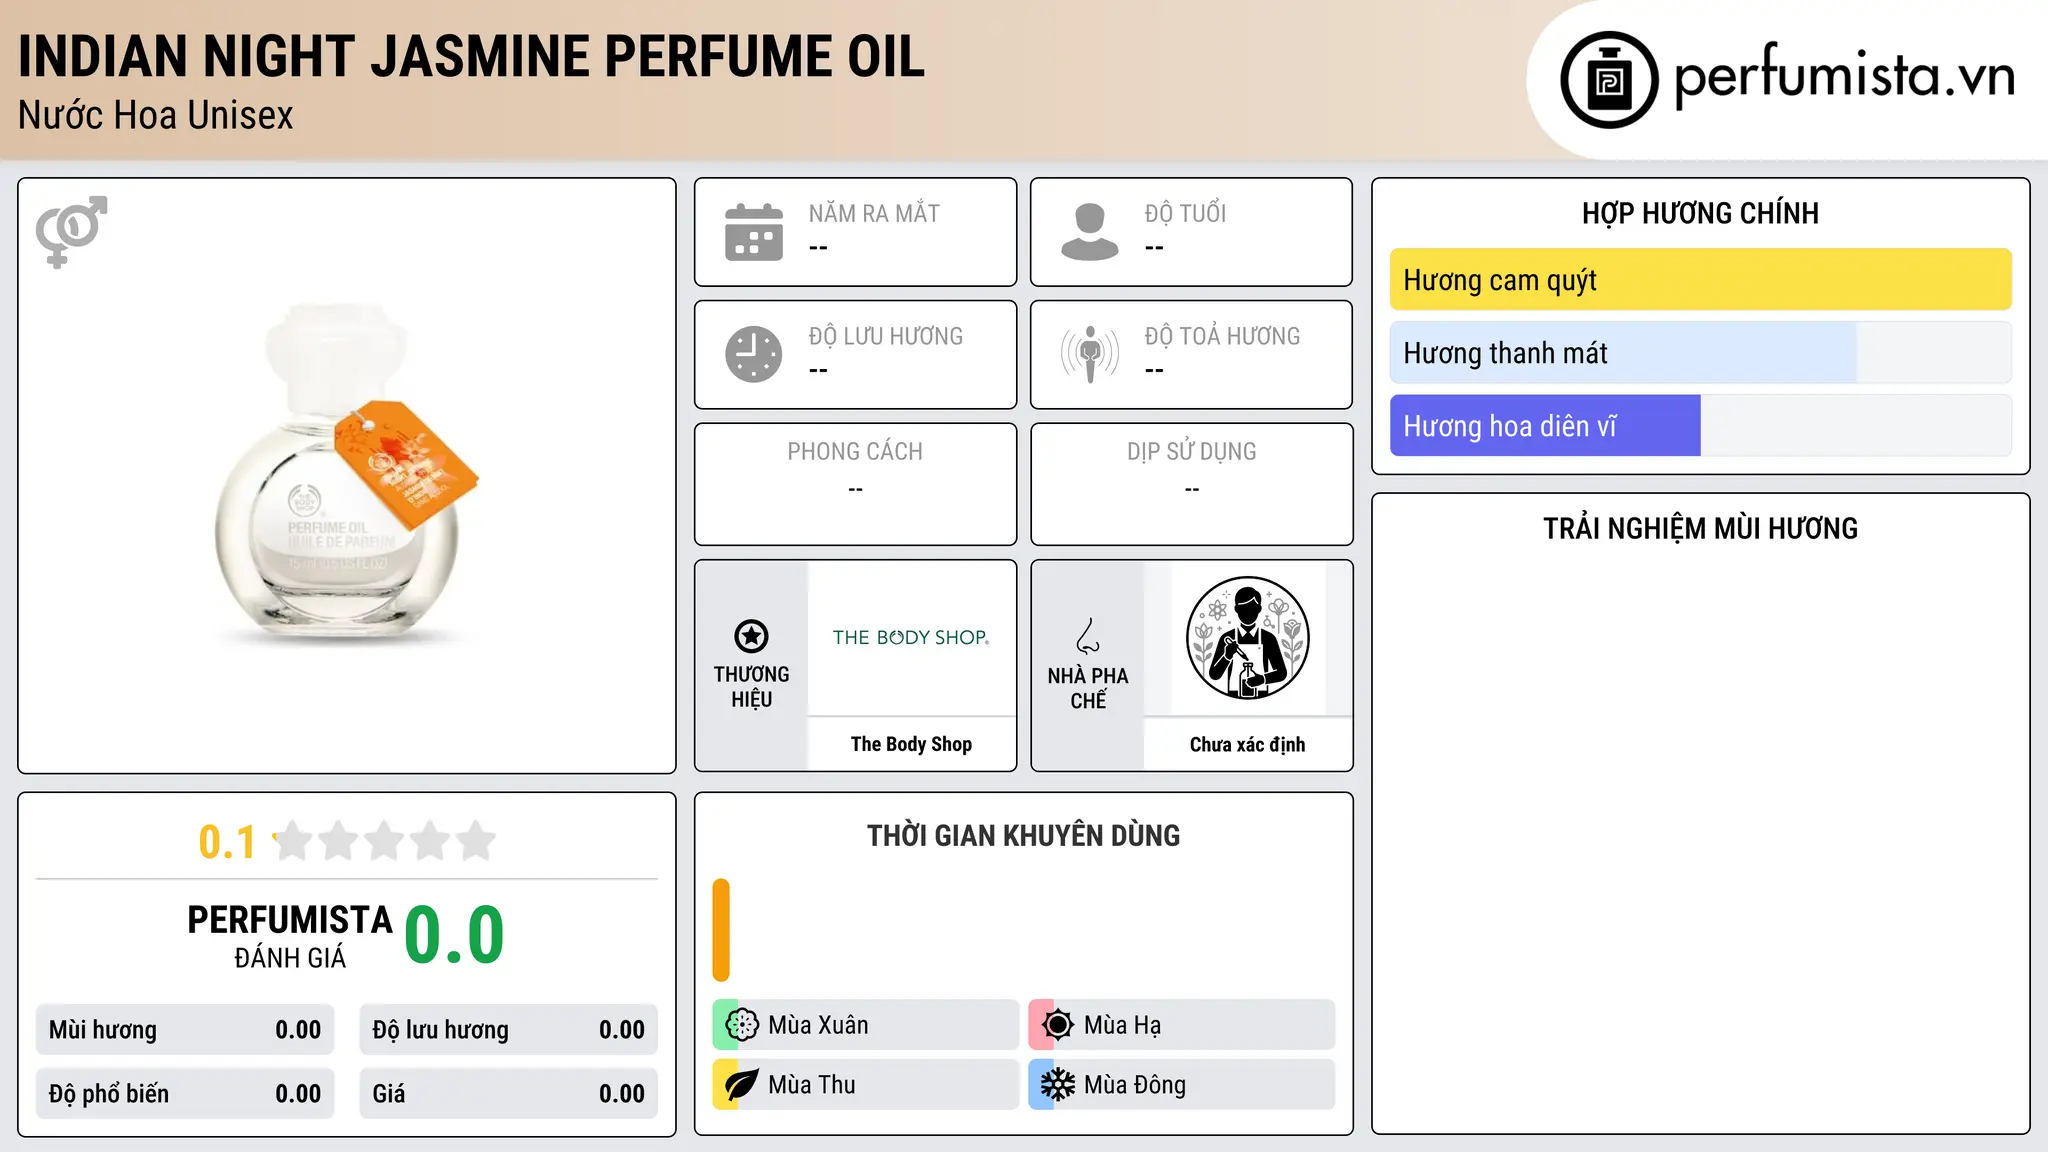Screen dimensions: 2048x1152
Task: Click the unisex gender symbol icon
Action: 71,231
